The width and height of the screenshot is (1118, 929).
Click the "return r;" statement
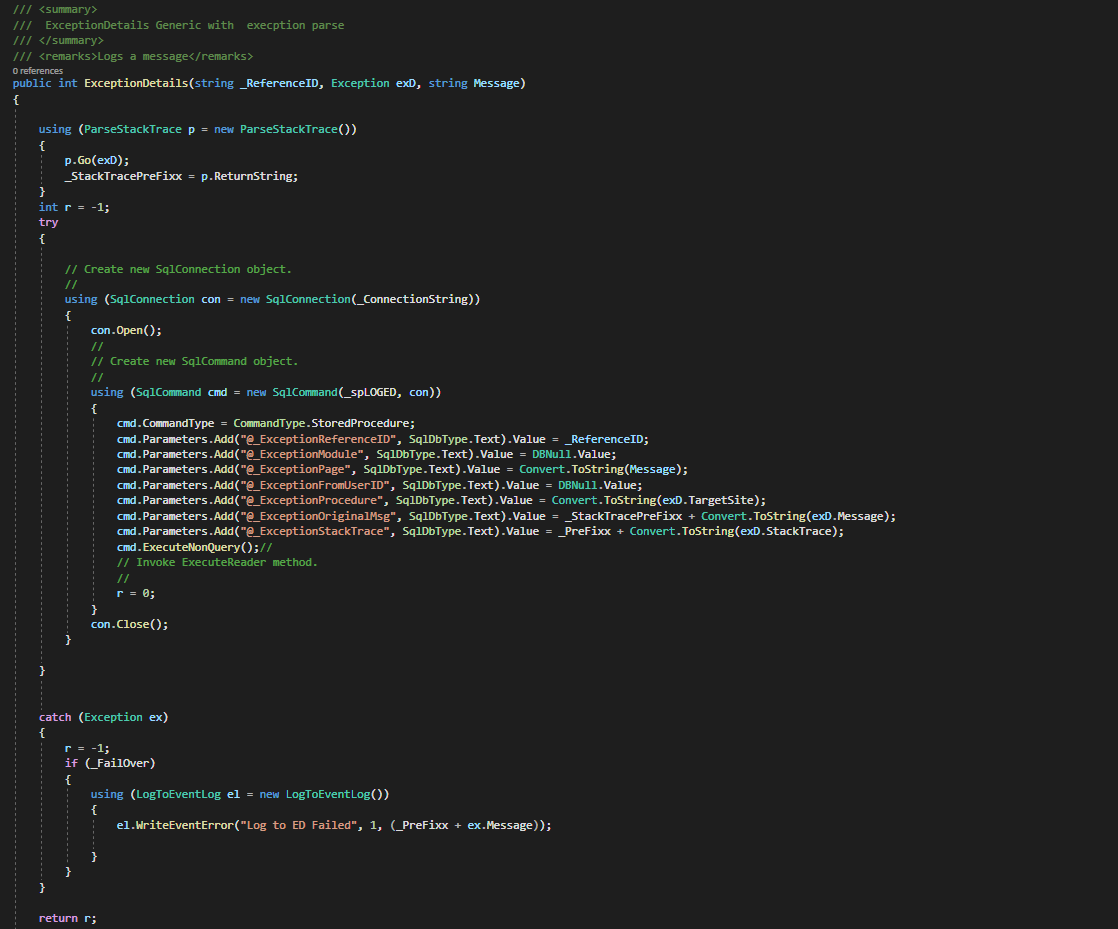68,918
